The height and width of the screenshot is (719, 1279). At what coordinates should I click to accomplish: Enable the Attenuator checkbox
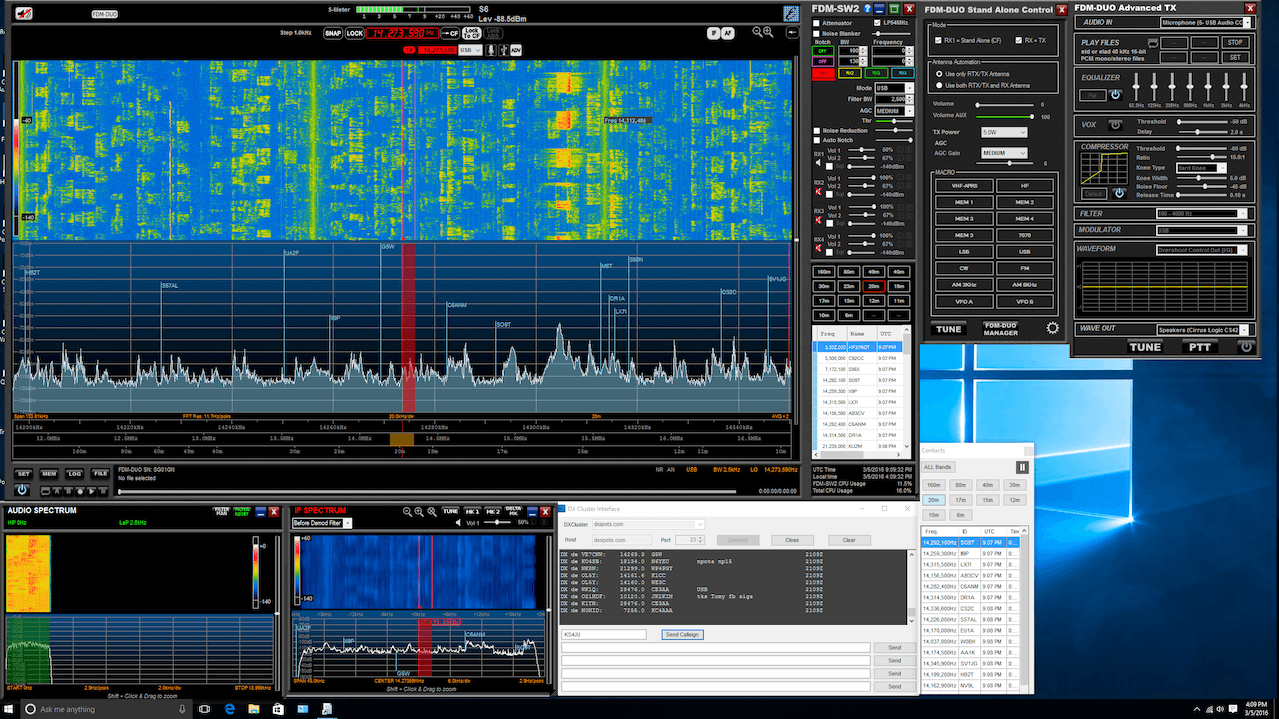(x=815, y=22)
